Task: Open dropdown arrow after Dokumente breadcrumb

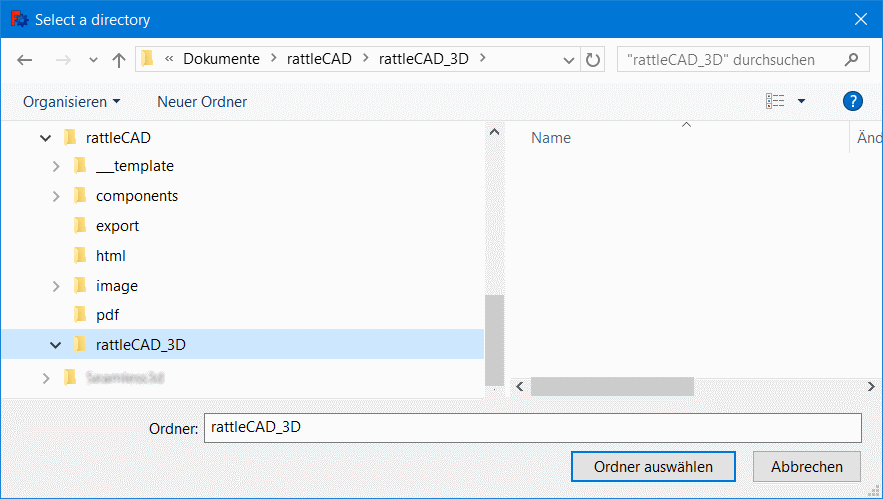Action: (x=274, y=59)
